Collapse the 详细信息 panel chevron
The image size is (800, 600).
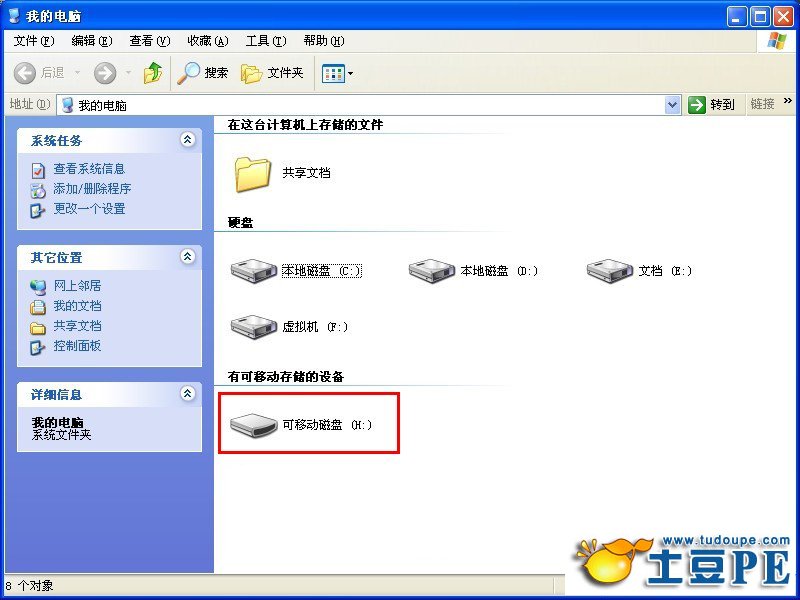188,393
